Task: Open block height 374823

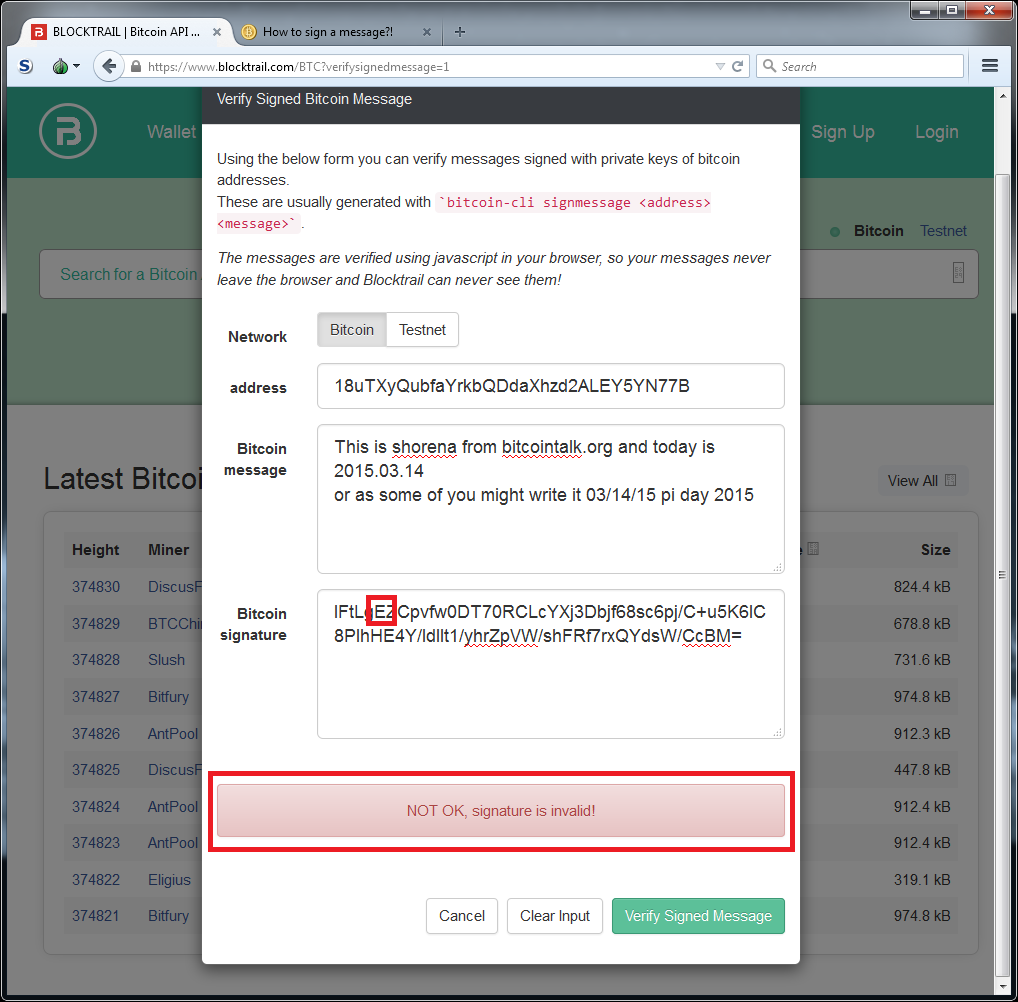Action: 96,842
